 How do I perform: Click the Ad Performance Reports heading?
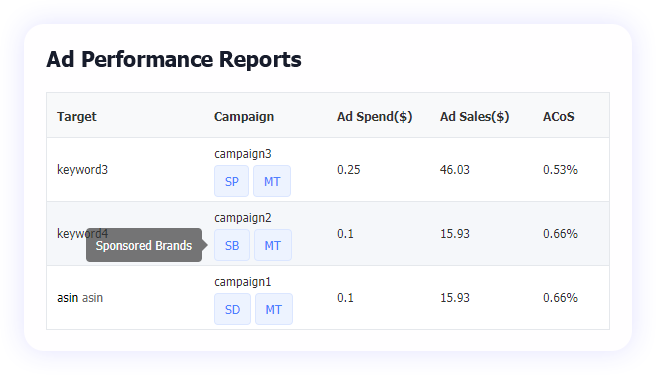(x=174, y=59)
